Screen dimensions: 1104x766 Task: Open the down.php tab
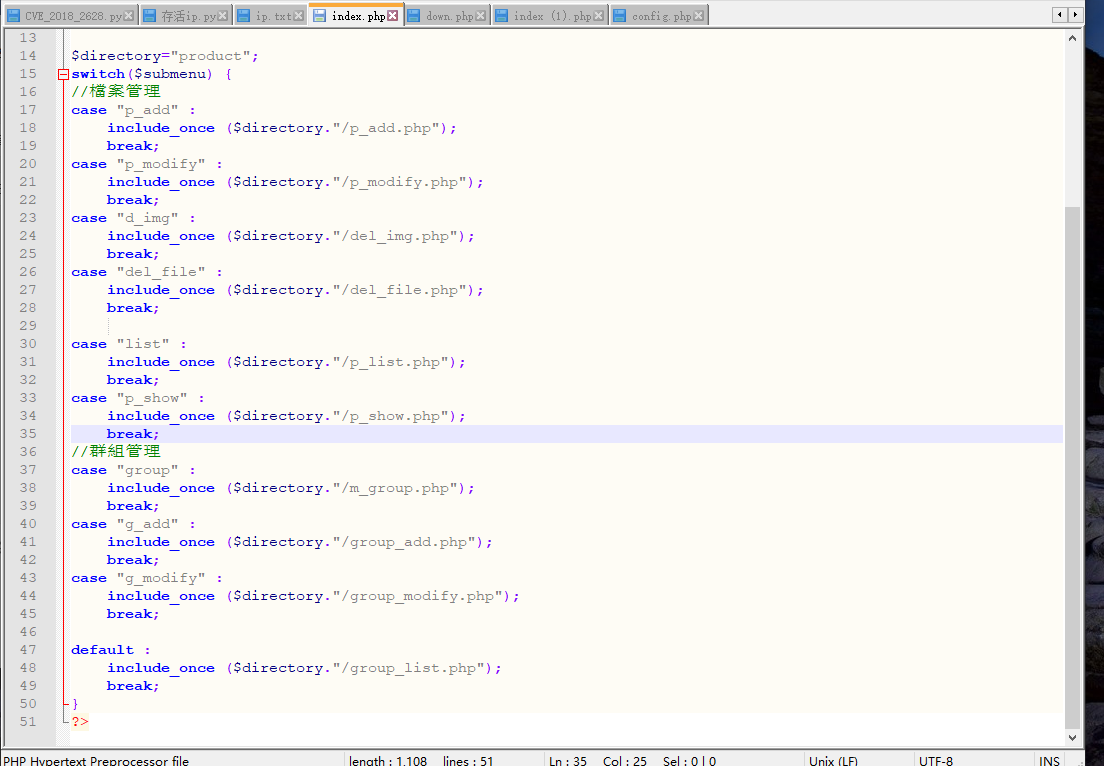(x=448, y=15)
